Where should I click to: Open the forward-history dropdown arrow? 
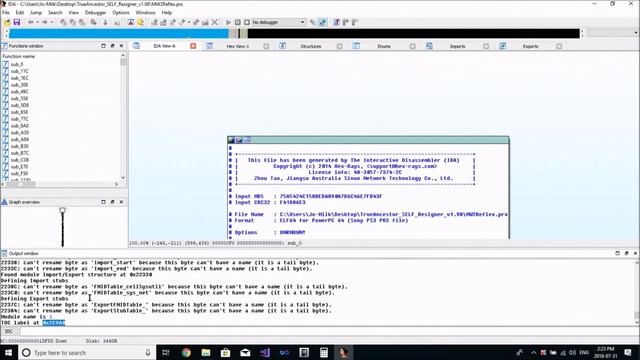click(51, 22)
